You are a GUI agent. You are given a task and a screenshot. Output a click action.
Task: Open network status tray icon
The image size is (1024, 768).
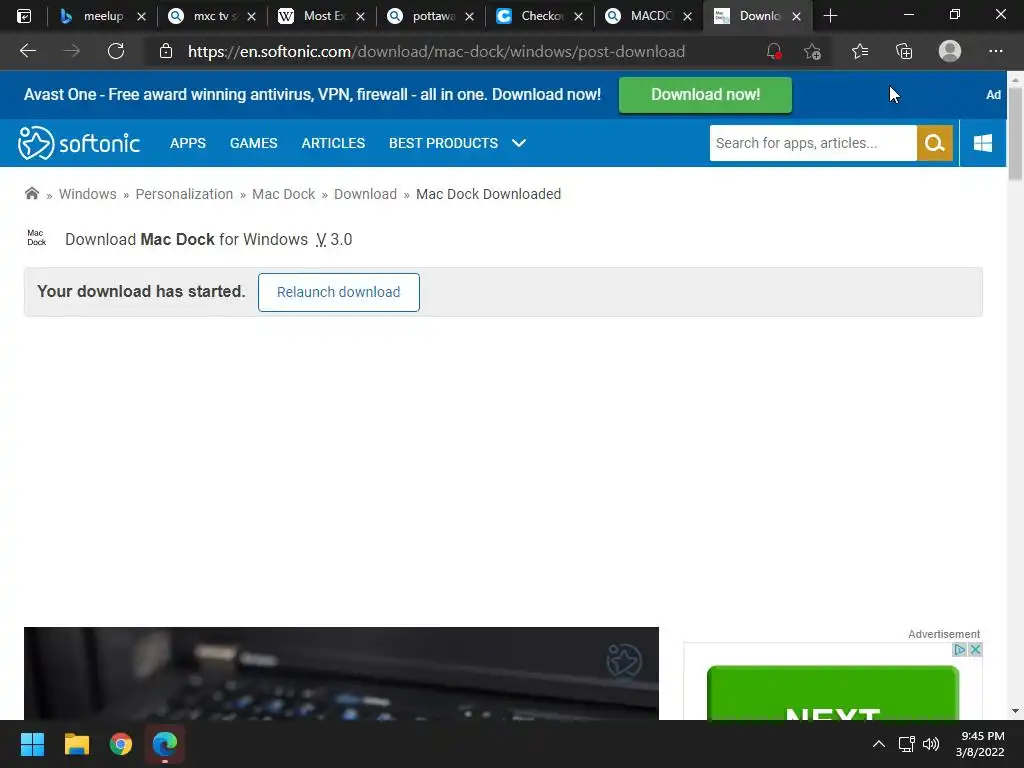click(x=906, y=744)
